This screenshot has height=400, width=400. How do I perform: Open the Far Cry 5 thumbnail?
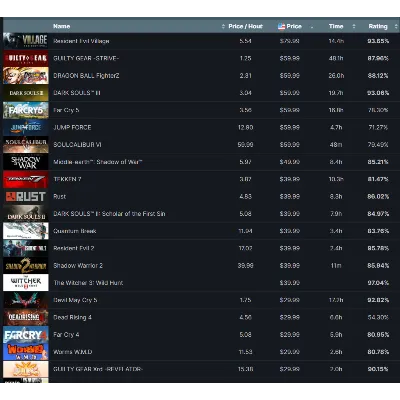coord(26,110)
